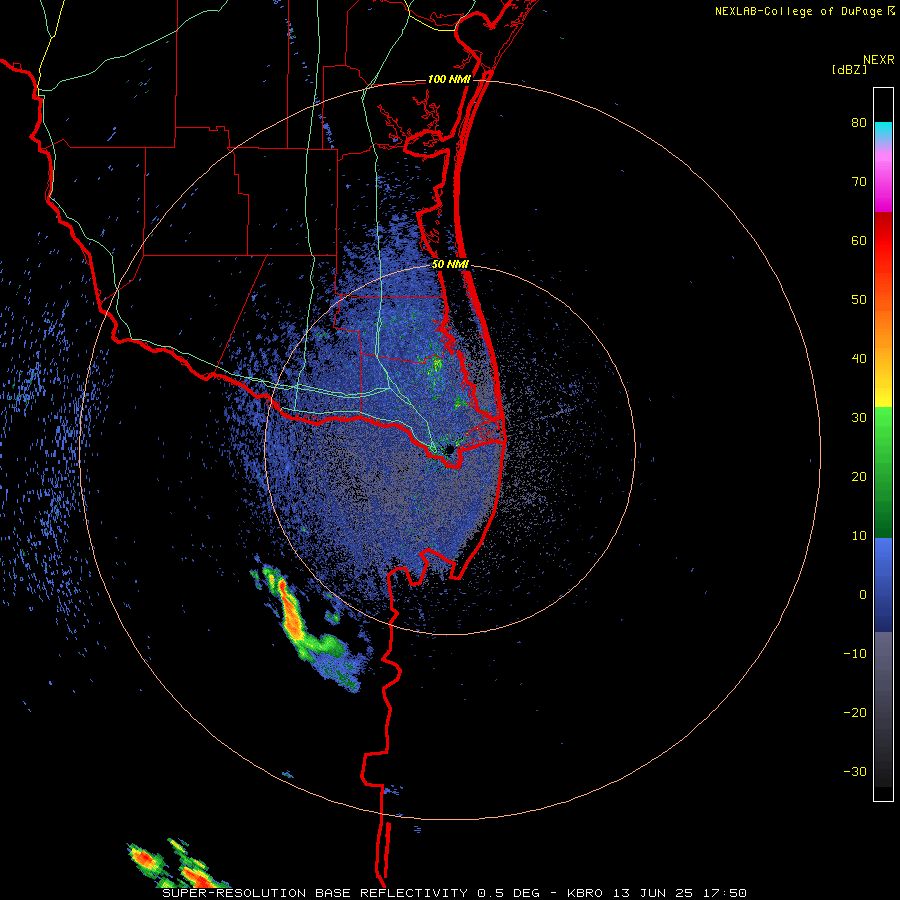The height and width of the screenshot is (900, 900).
Task: Click the 40 dBZ value on color scale
Action: click(x=859, y=359)
